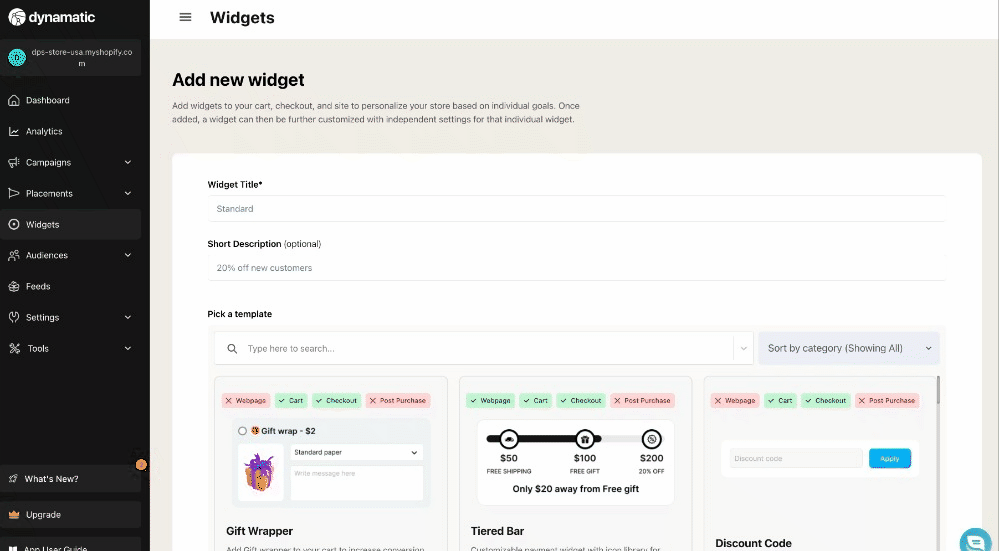
Task: Click the Analytics chart icon
Action: (14, 131)
